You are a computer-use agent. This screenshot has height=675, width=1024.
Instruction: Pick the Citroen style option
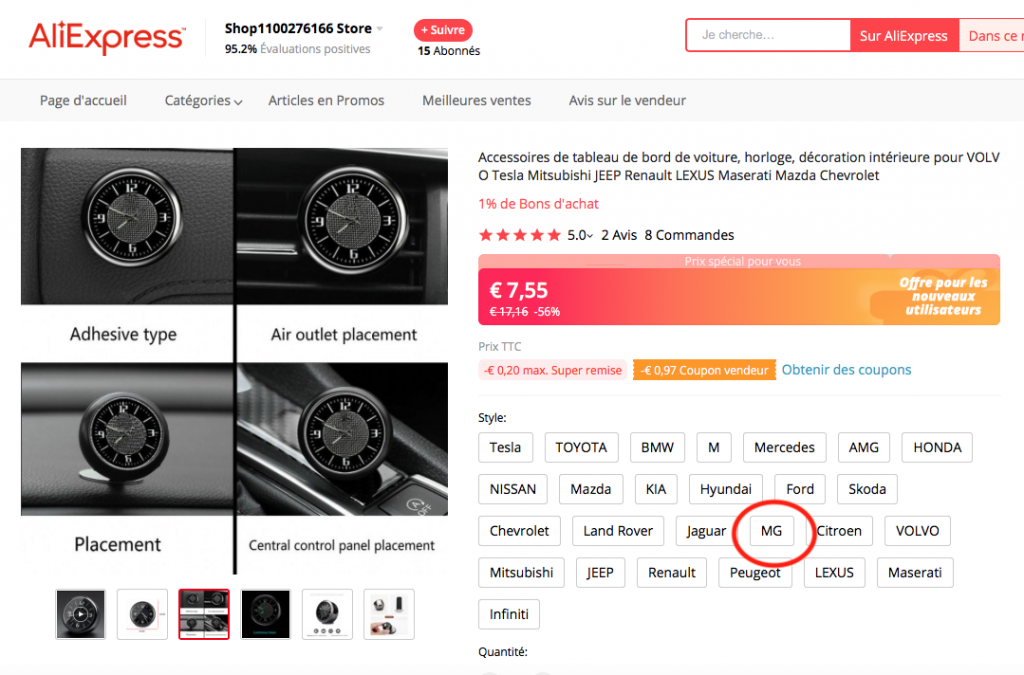tap(839, 531)
